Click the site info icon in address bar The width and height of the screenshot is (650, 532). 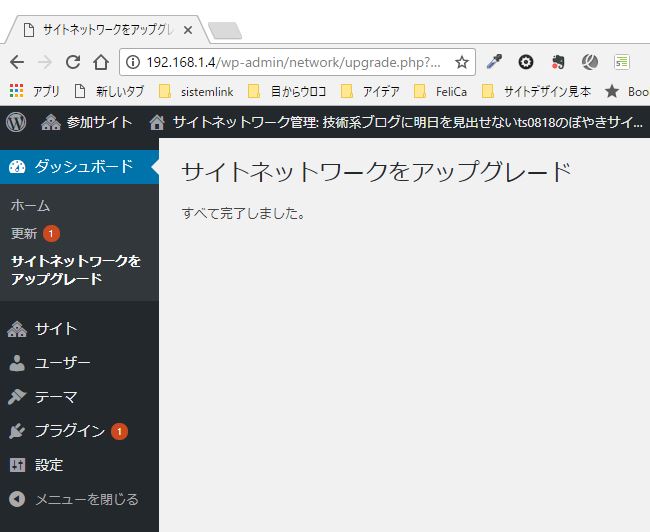133,62
